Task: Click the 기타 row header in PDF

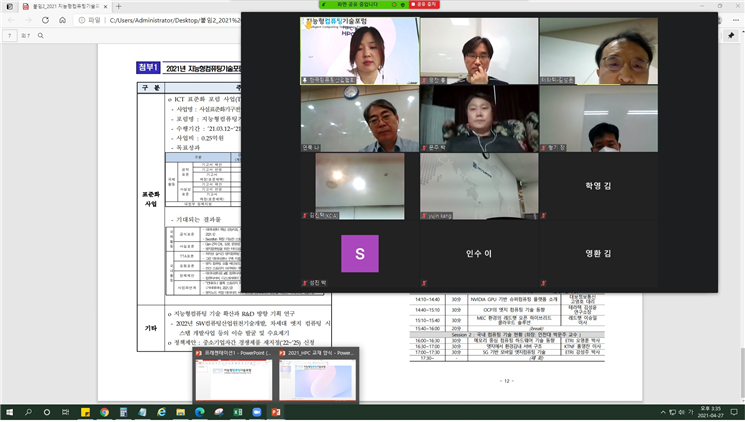Action: [x=151, y=328]
